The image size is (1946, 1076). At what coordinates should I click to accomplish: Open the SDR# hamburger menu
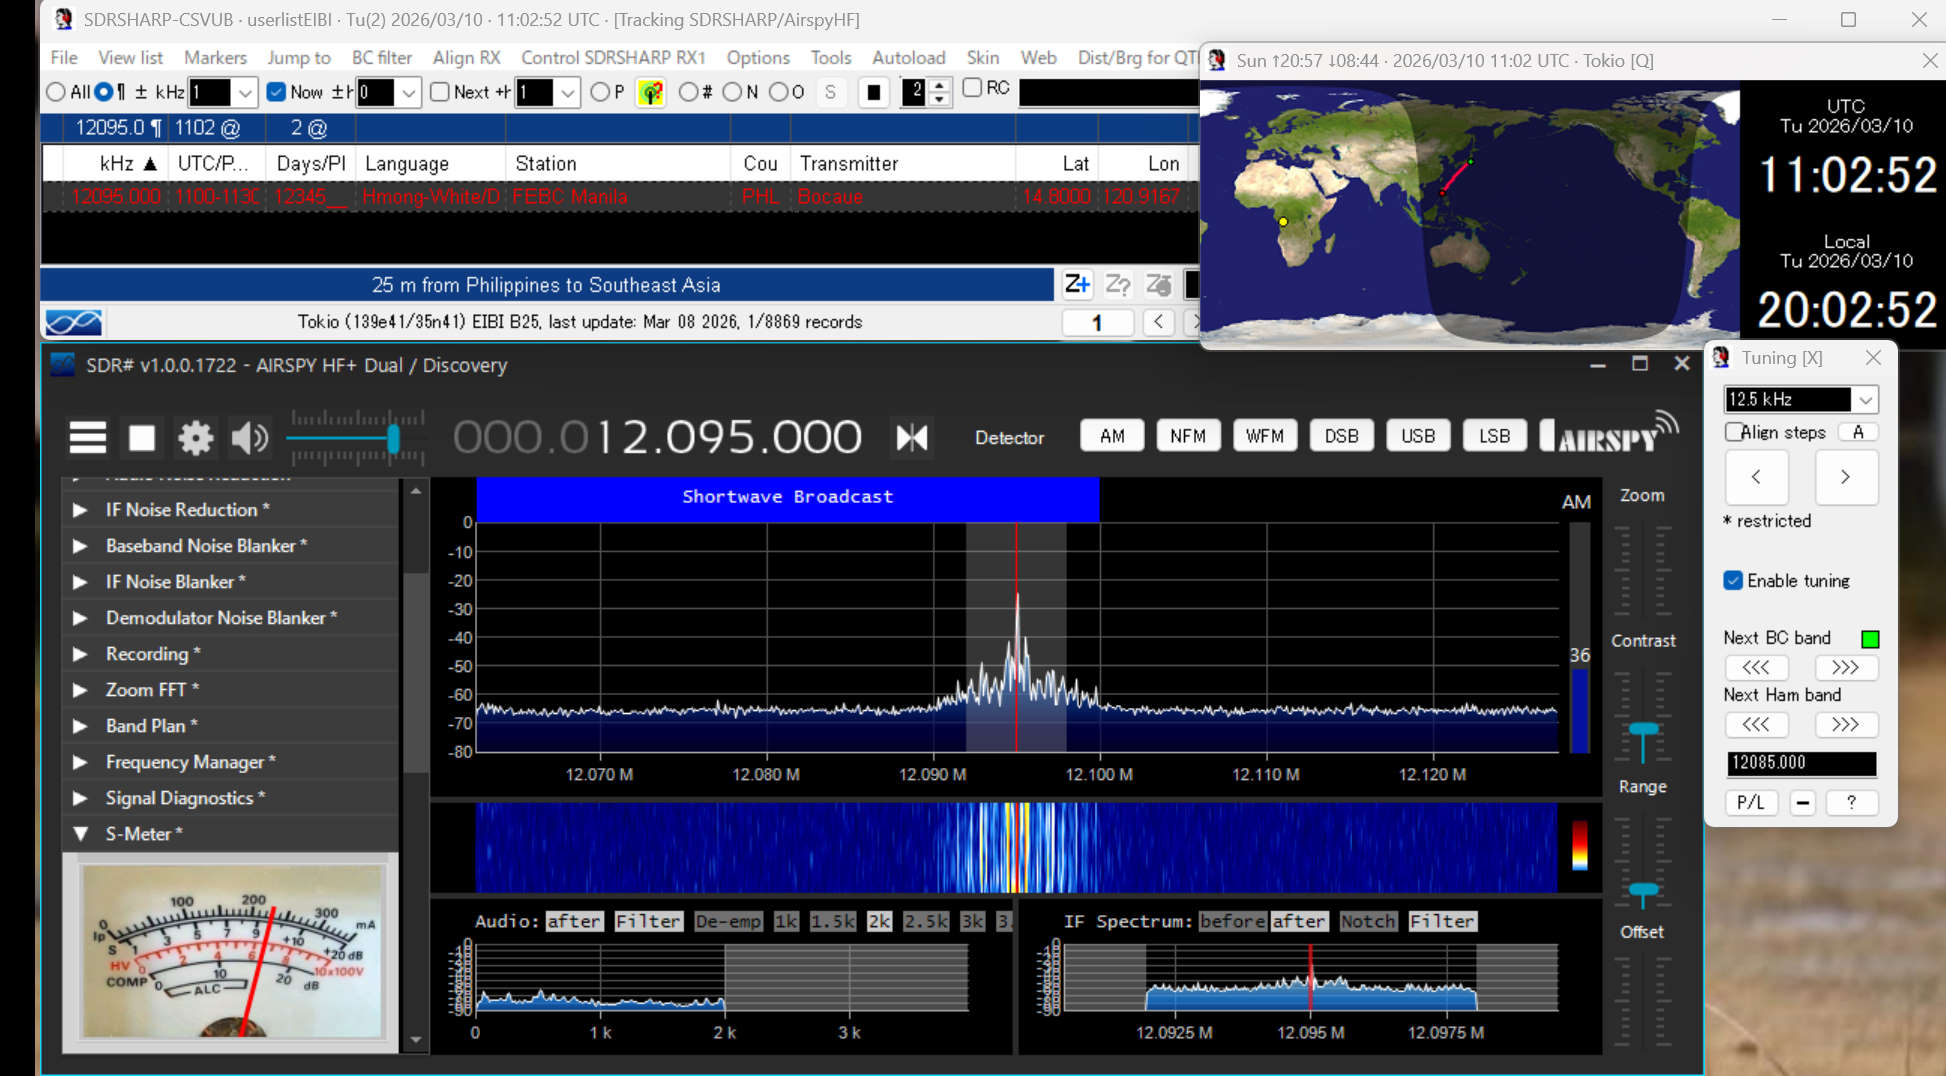[x=87, y=437]
